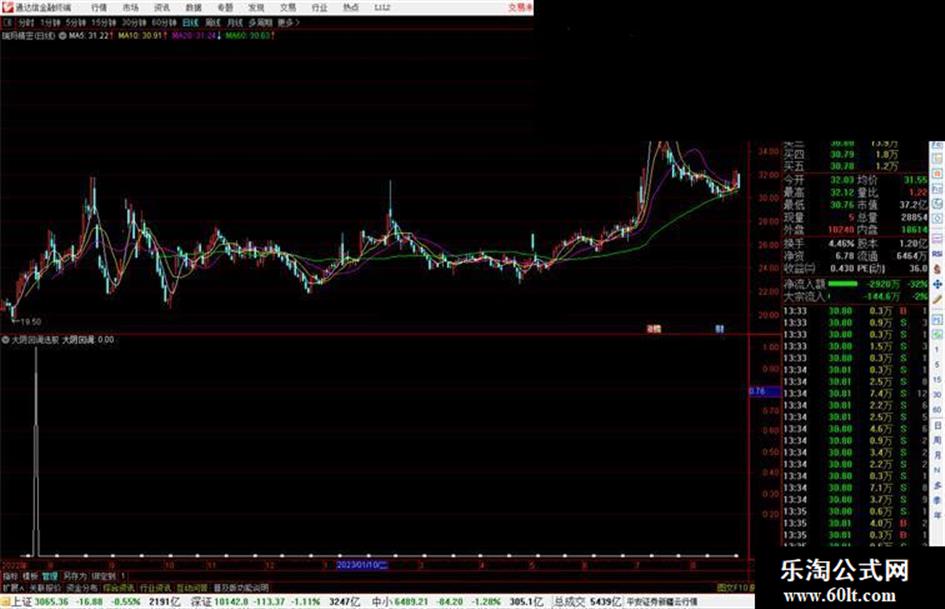Viewport: 945px width, 609px height.
Task: Click the 深证 10142.8 index in status bar
Action: click(x=219, y=602)
